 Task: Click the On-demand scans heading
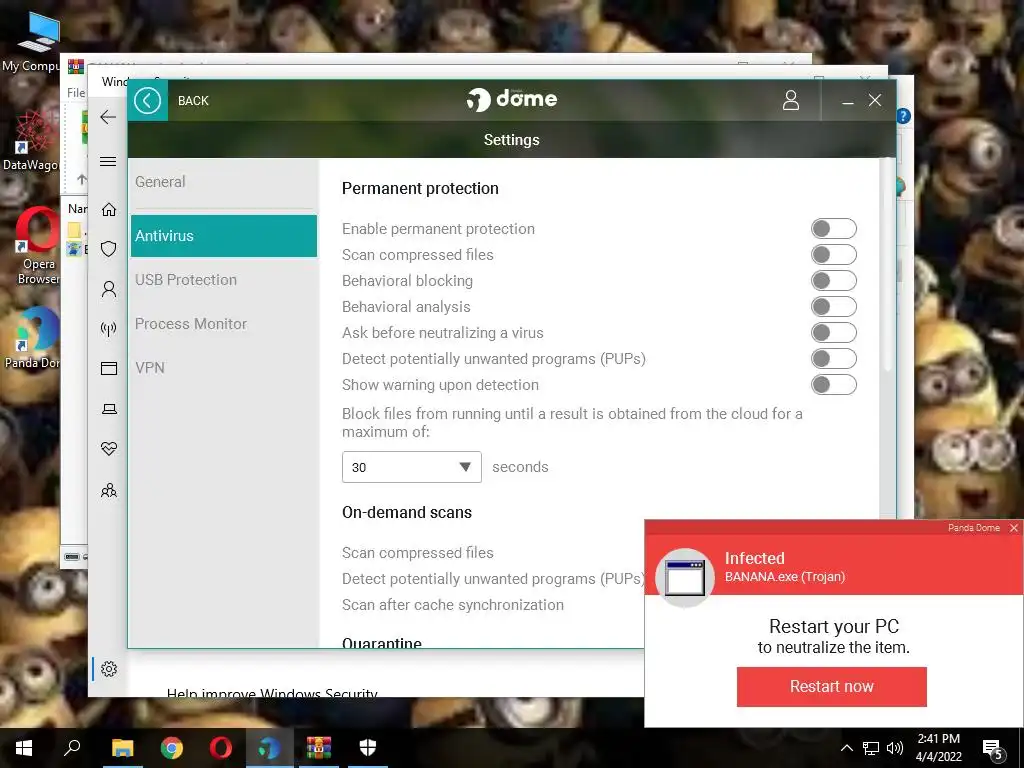coord(407,513)
